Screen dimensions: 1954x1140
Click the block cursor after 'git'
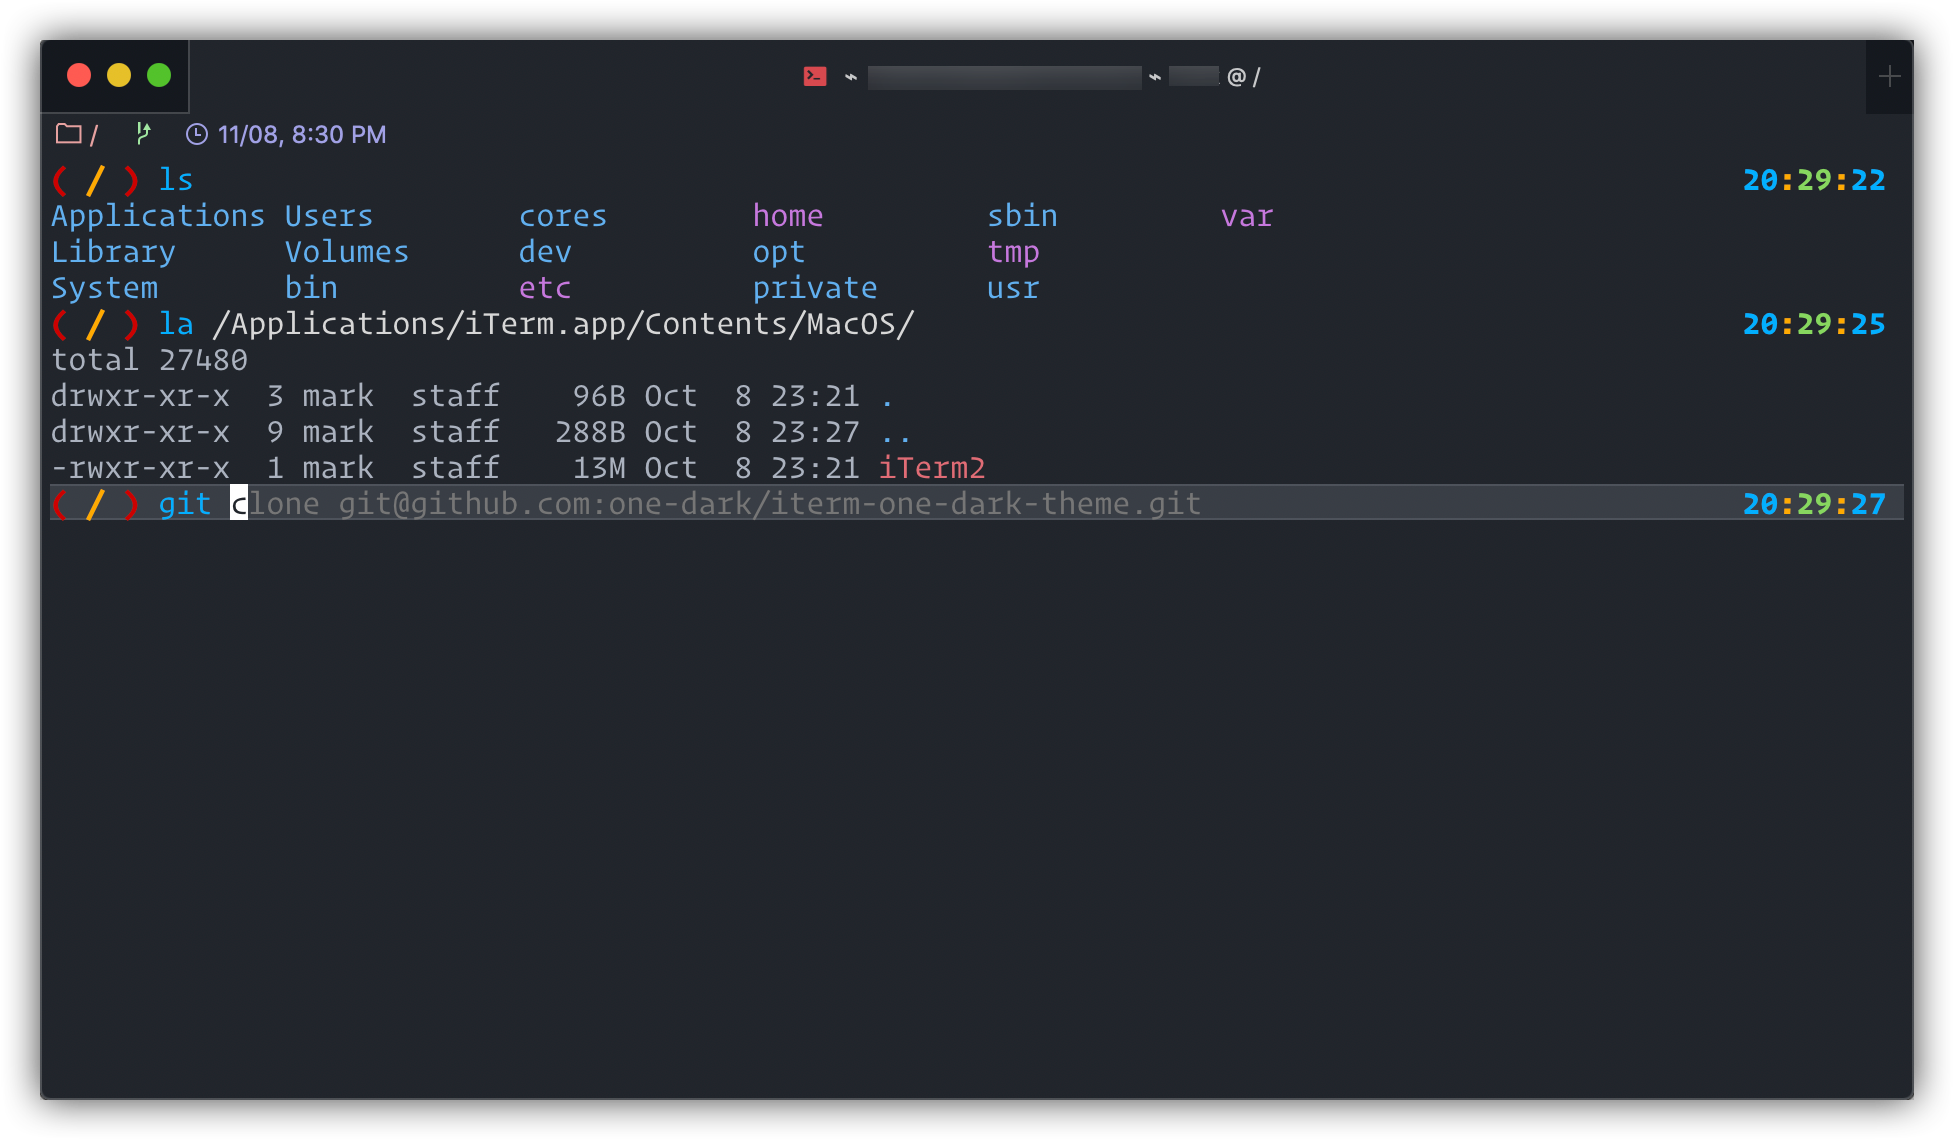click(239, 504)
